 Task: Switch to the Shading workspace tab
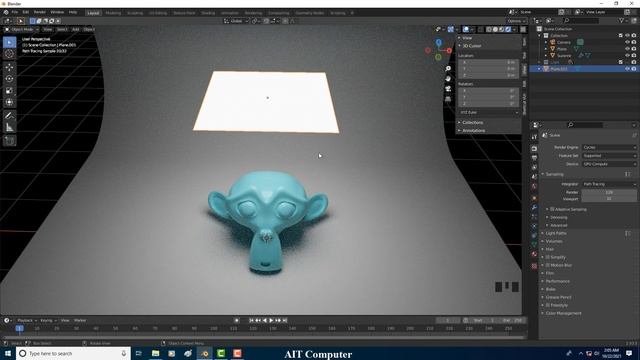tap(208, 13)
